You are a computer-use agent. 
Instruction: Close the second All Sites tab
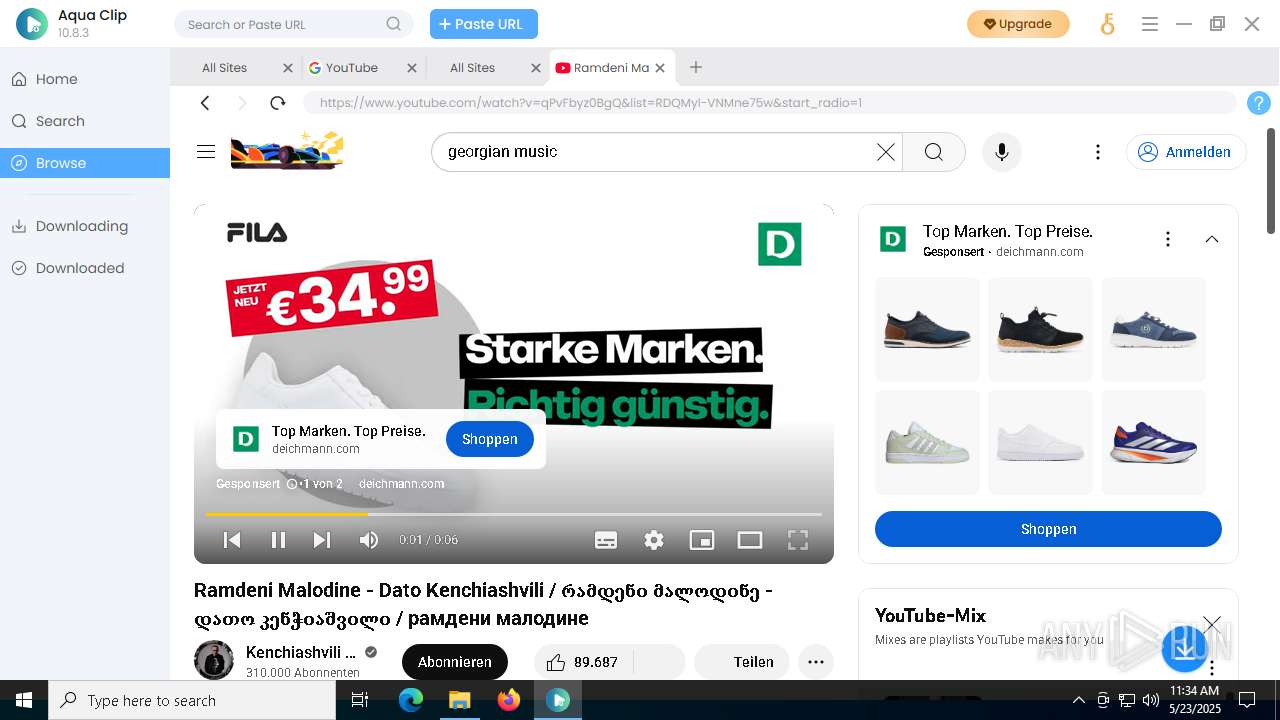536,68
